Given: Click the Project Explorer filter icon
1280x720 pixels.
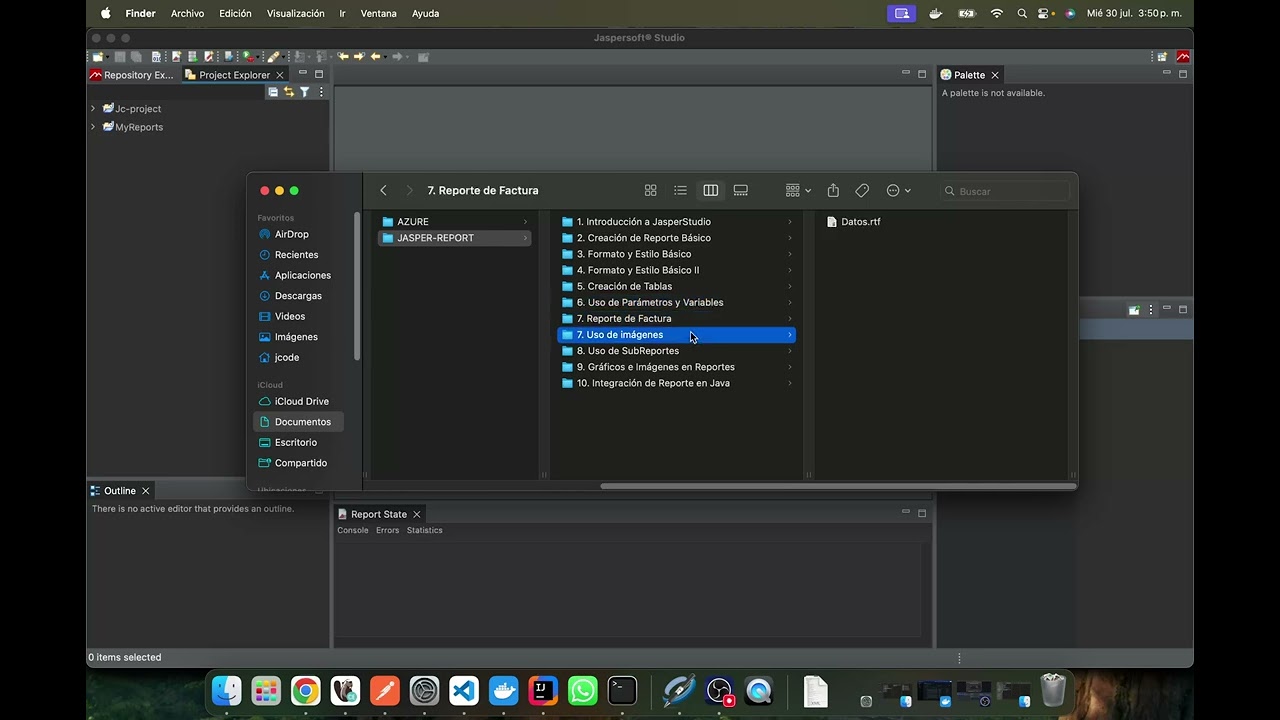Looking at the screenshot, I should [x=305, y=92].
